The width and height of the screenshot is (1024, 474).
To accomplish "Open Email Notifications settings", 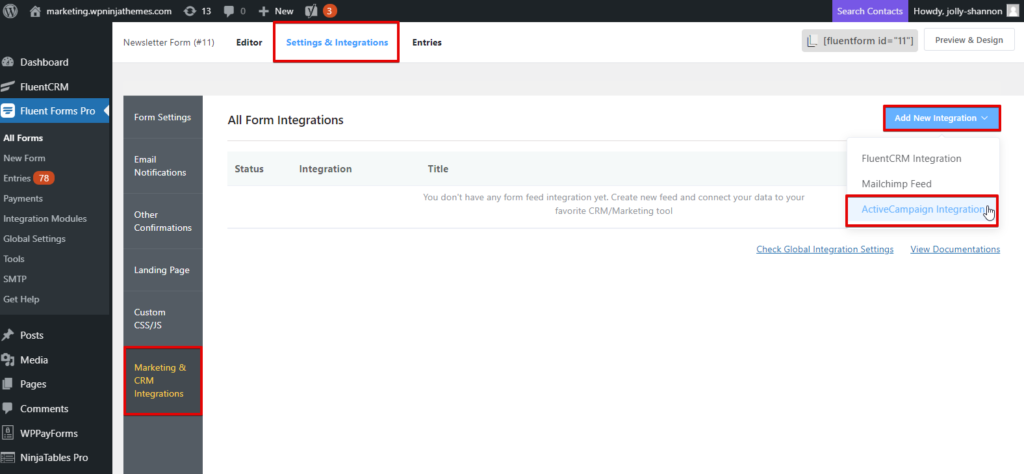I will [x=163, y=166].
